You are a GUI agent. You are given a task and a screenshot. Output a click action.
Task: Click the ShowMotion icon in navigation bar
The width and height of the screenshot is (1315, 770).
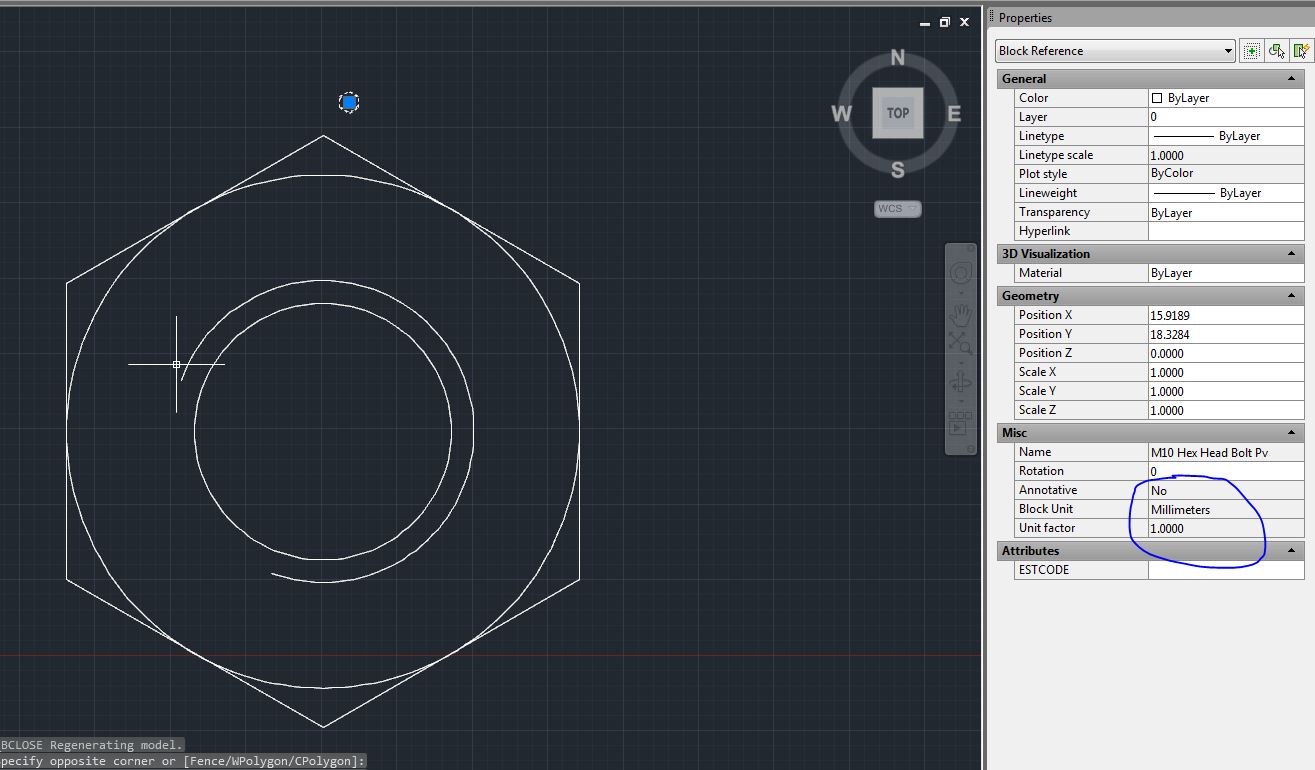960,424
